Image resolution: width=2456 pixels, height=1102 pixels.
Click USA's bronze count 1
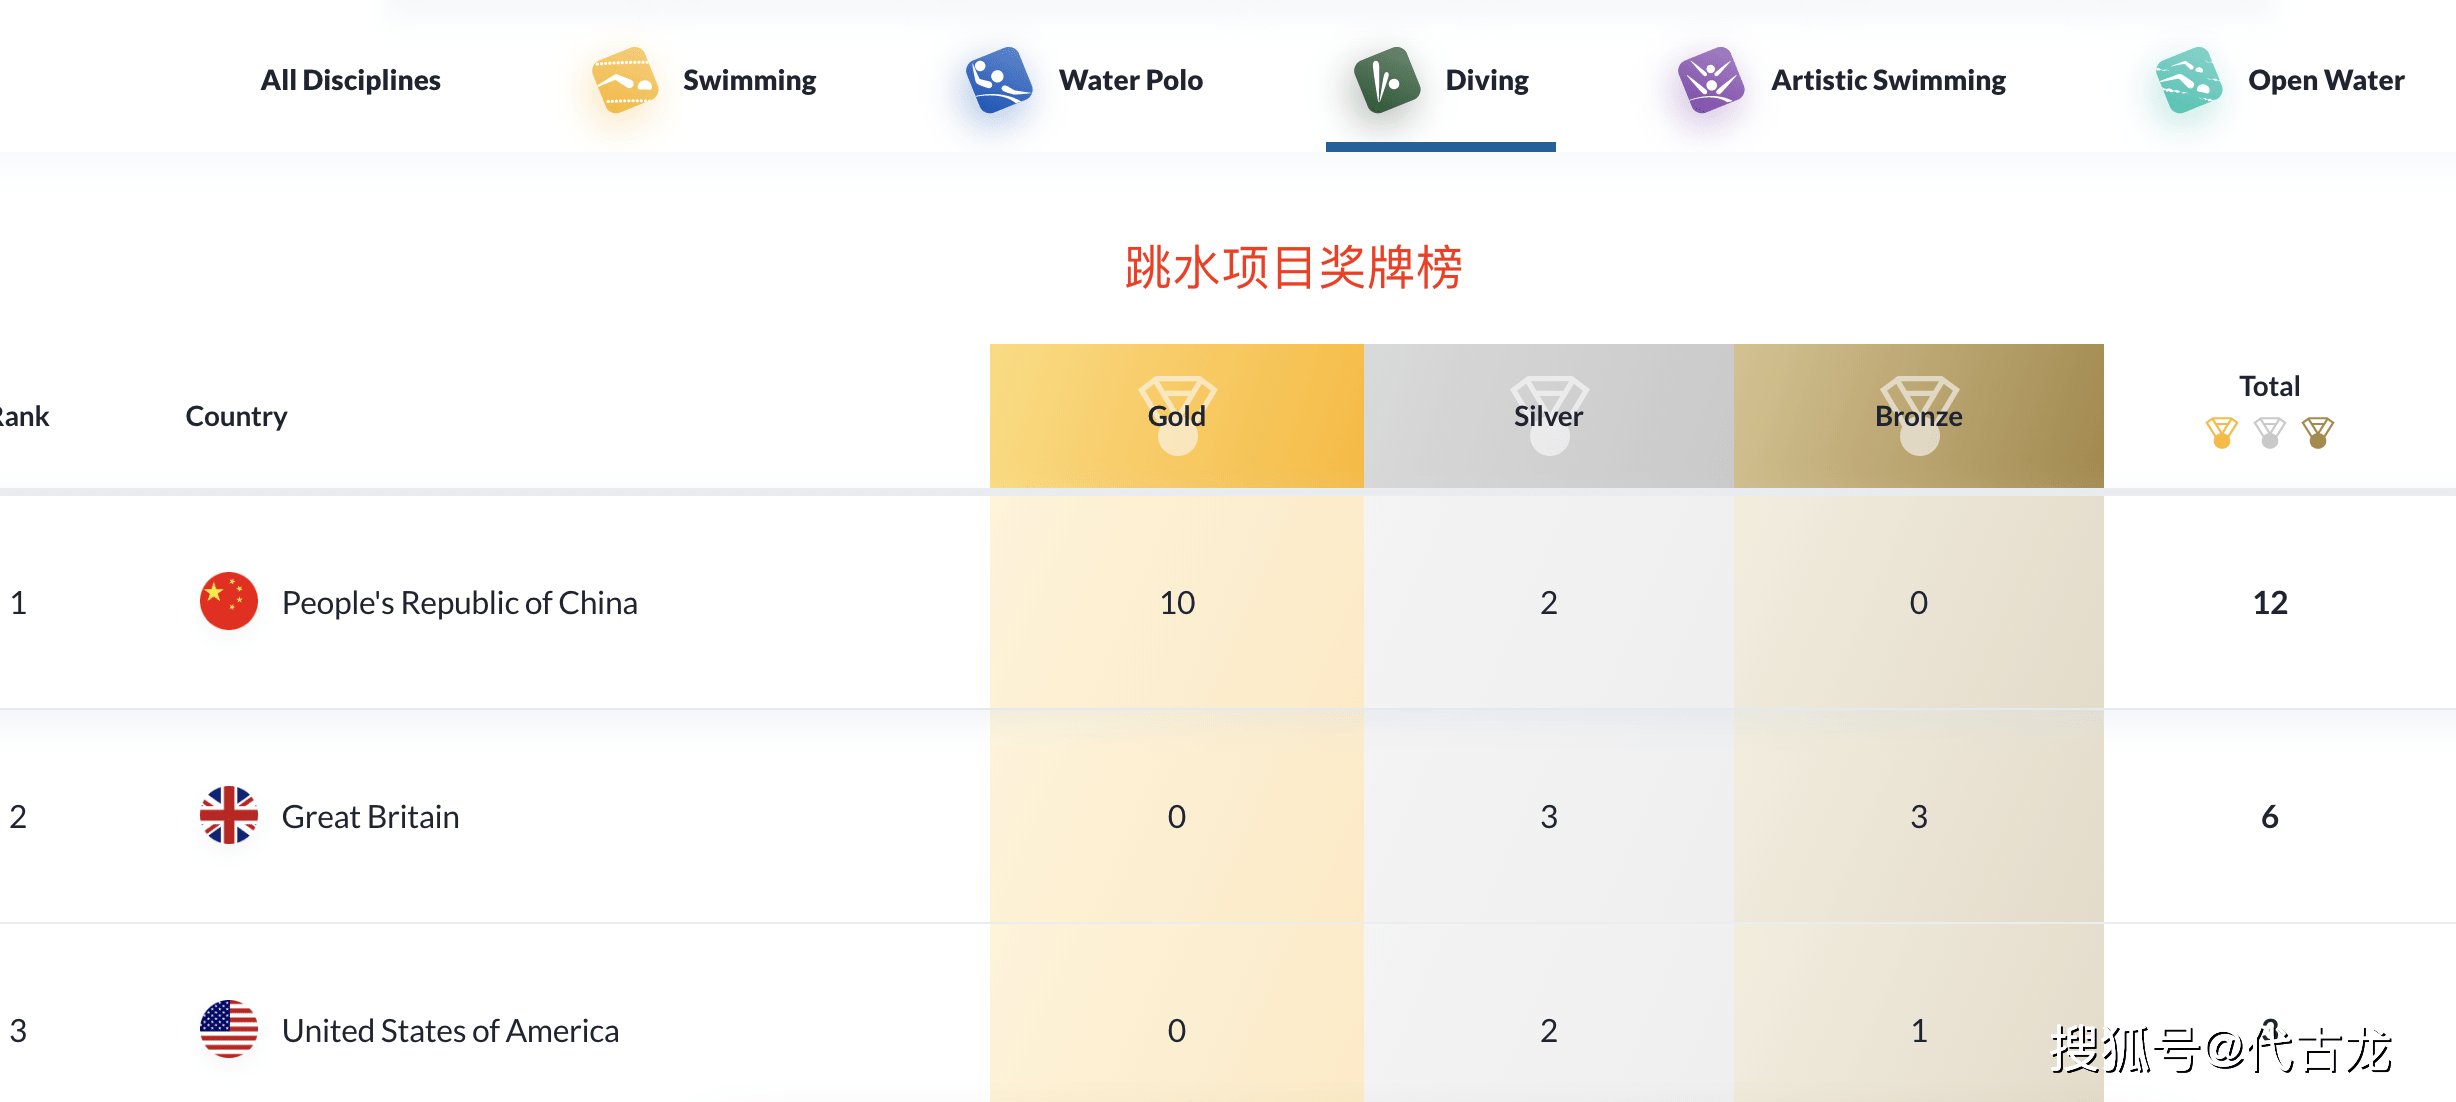pos(1919,1031)
